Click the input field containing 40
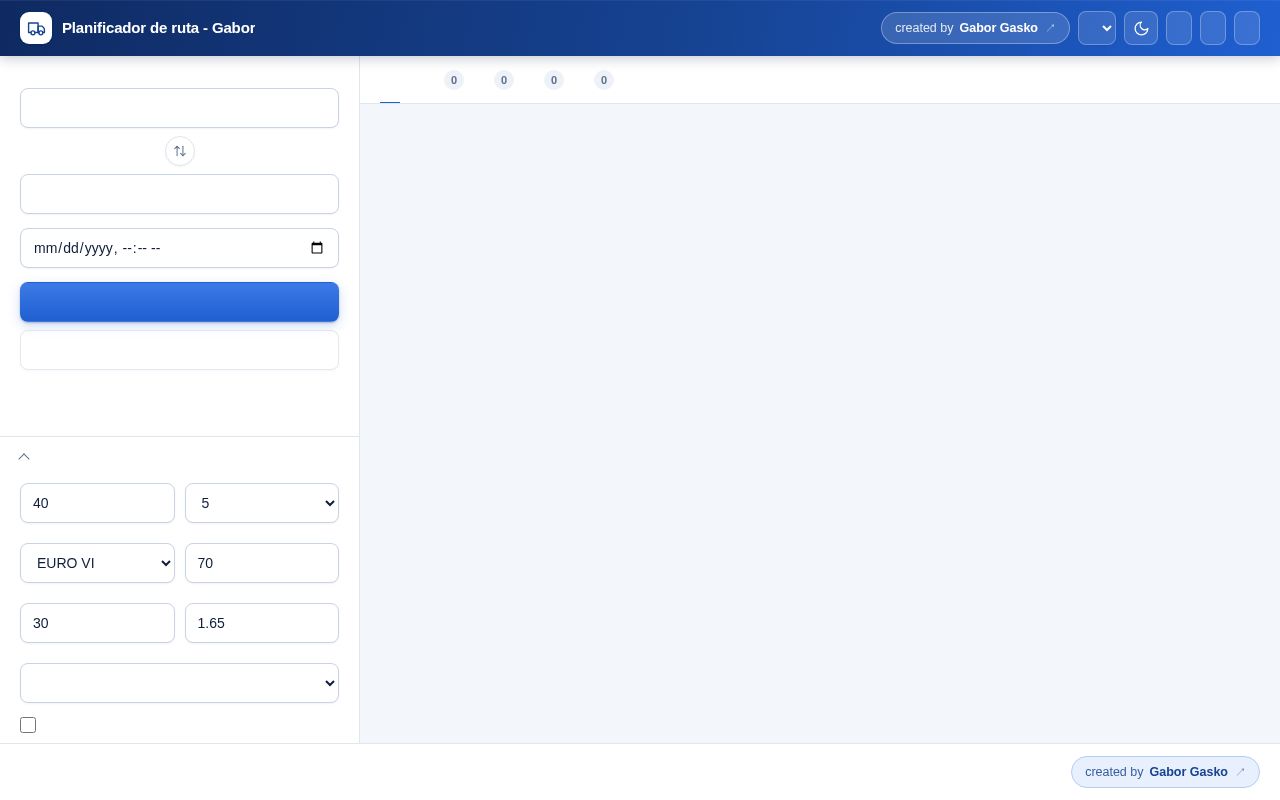This screenshot has width=1280, height=800. [x=97, y=503]
